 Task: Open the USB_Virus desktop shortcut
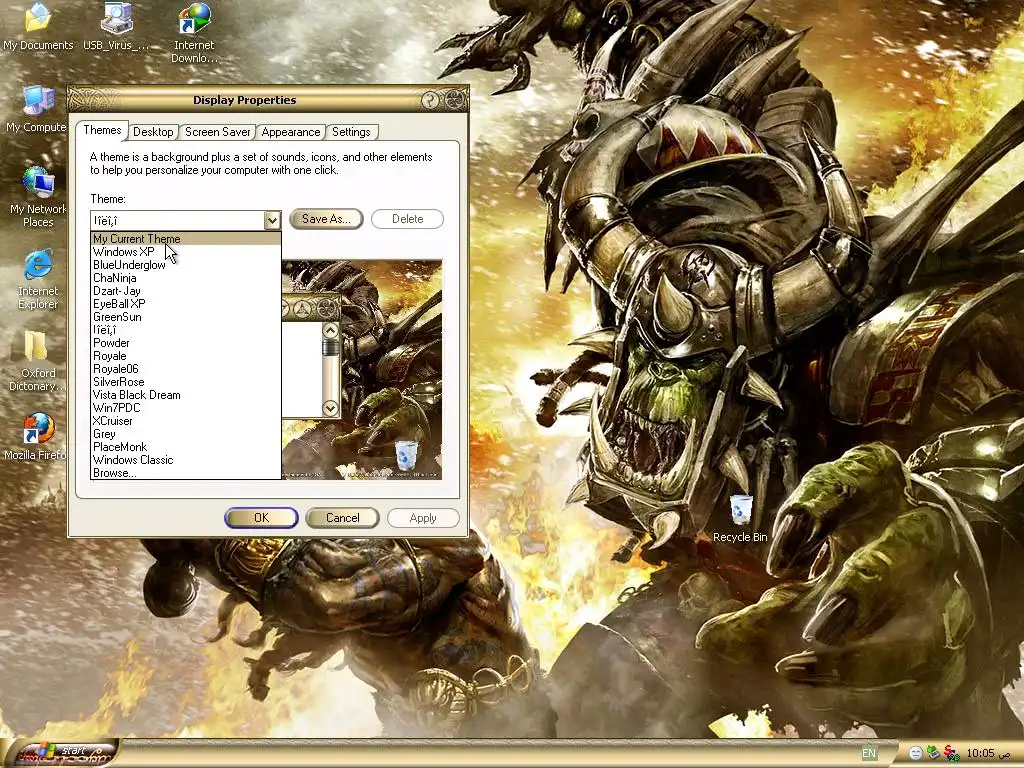tap(116, 26)
